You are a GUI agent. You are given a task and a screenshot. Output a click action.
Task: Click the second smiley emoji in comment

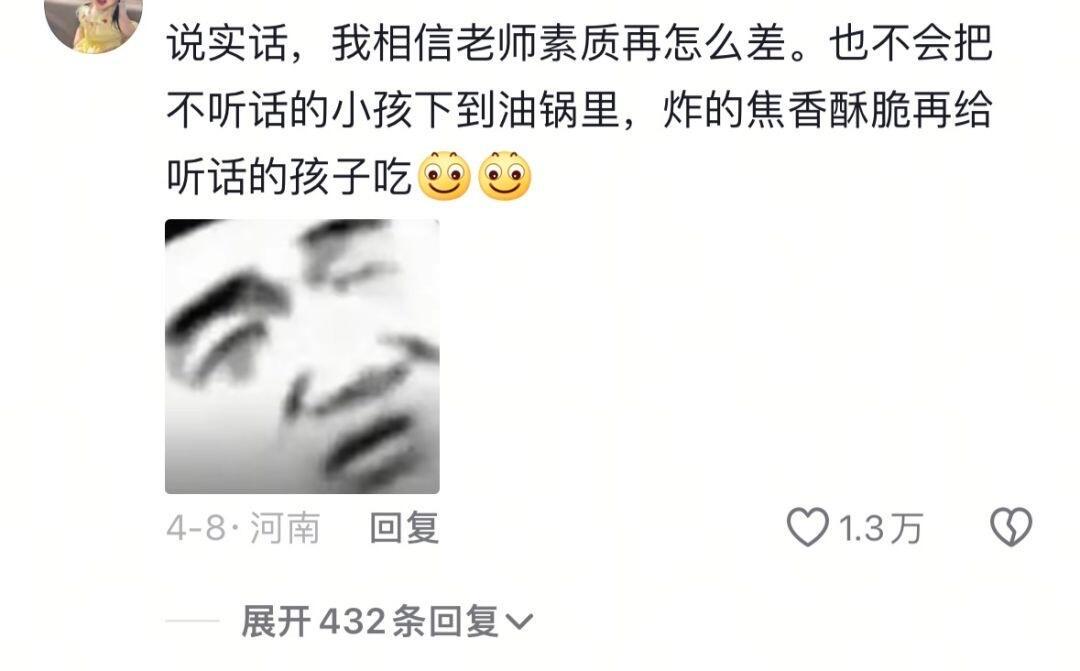(504, 176)
